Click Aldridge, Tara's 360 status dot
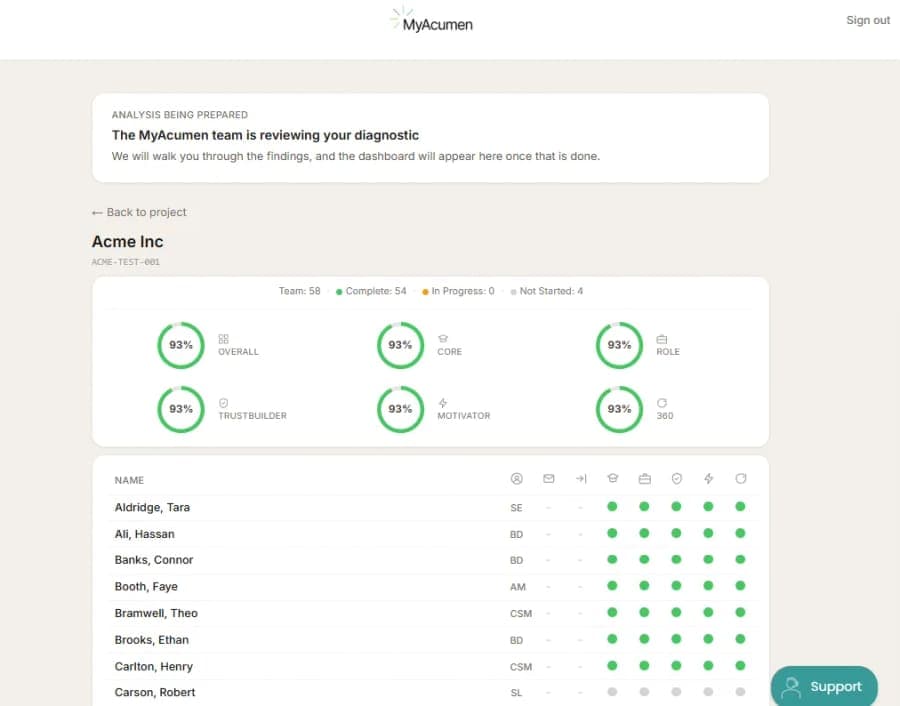 click(x=740, y=506)
